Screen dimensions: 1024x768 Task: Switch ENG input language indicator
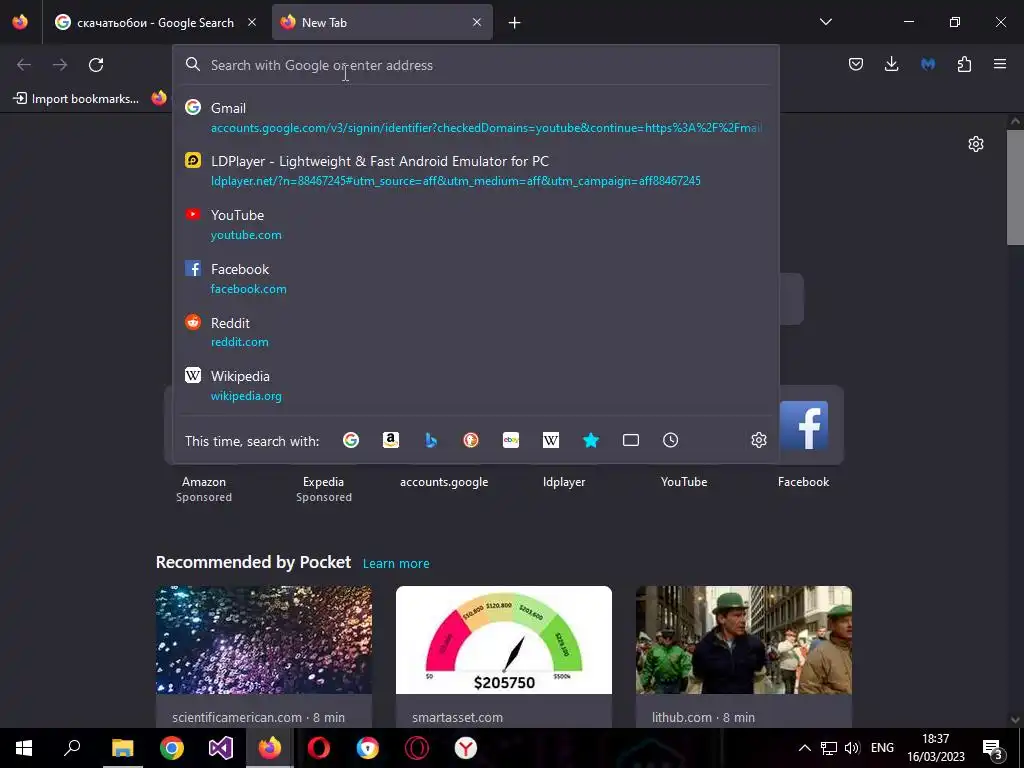[882, 748]
